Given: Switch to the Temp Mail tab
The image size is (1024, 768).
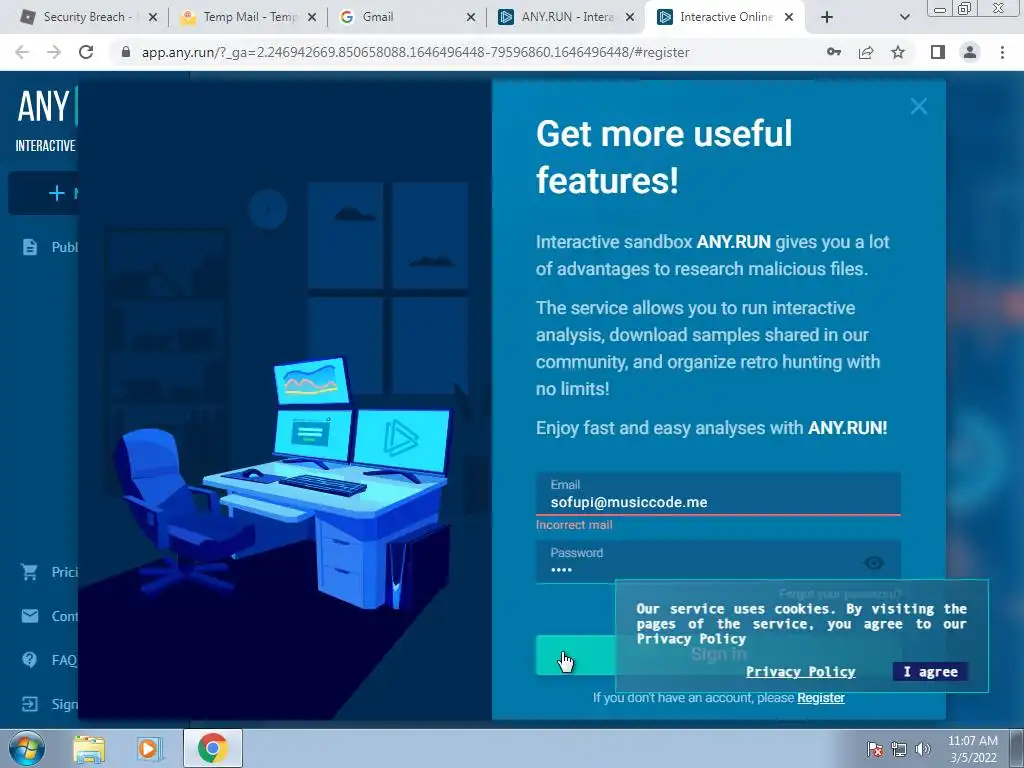Looking at the screenshot, I should coord(248,17).
